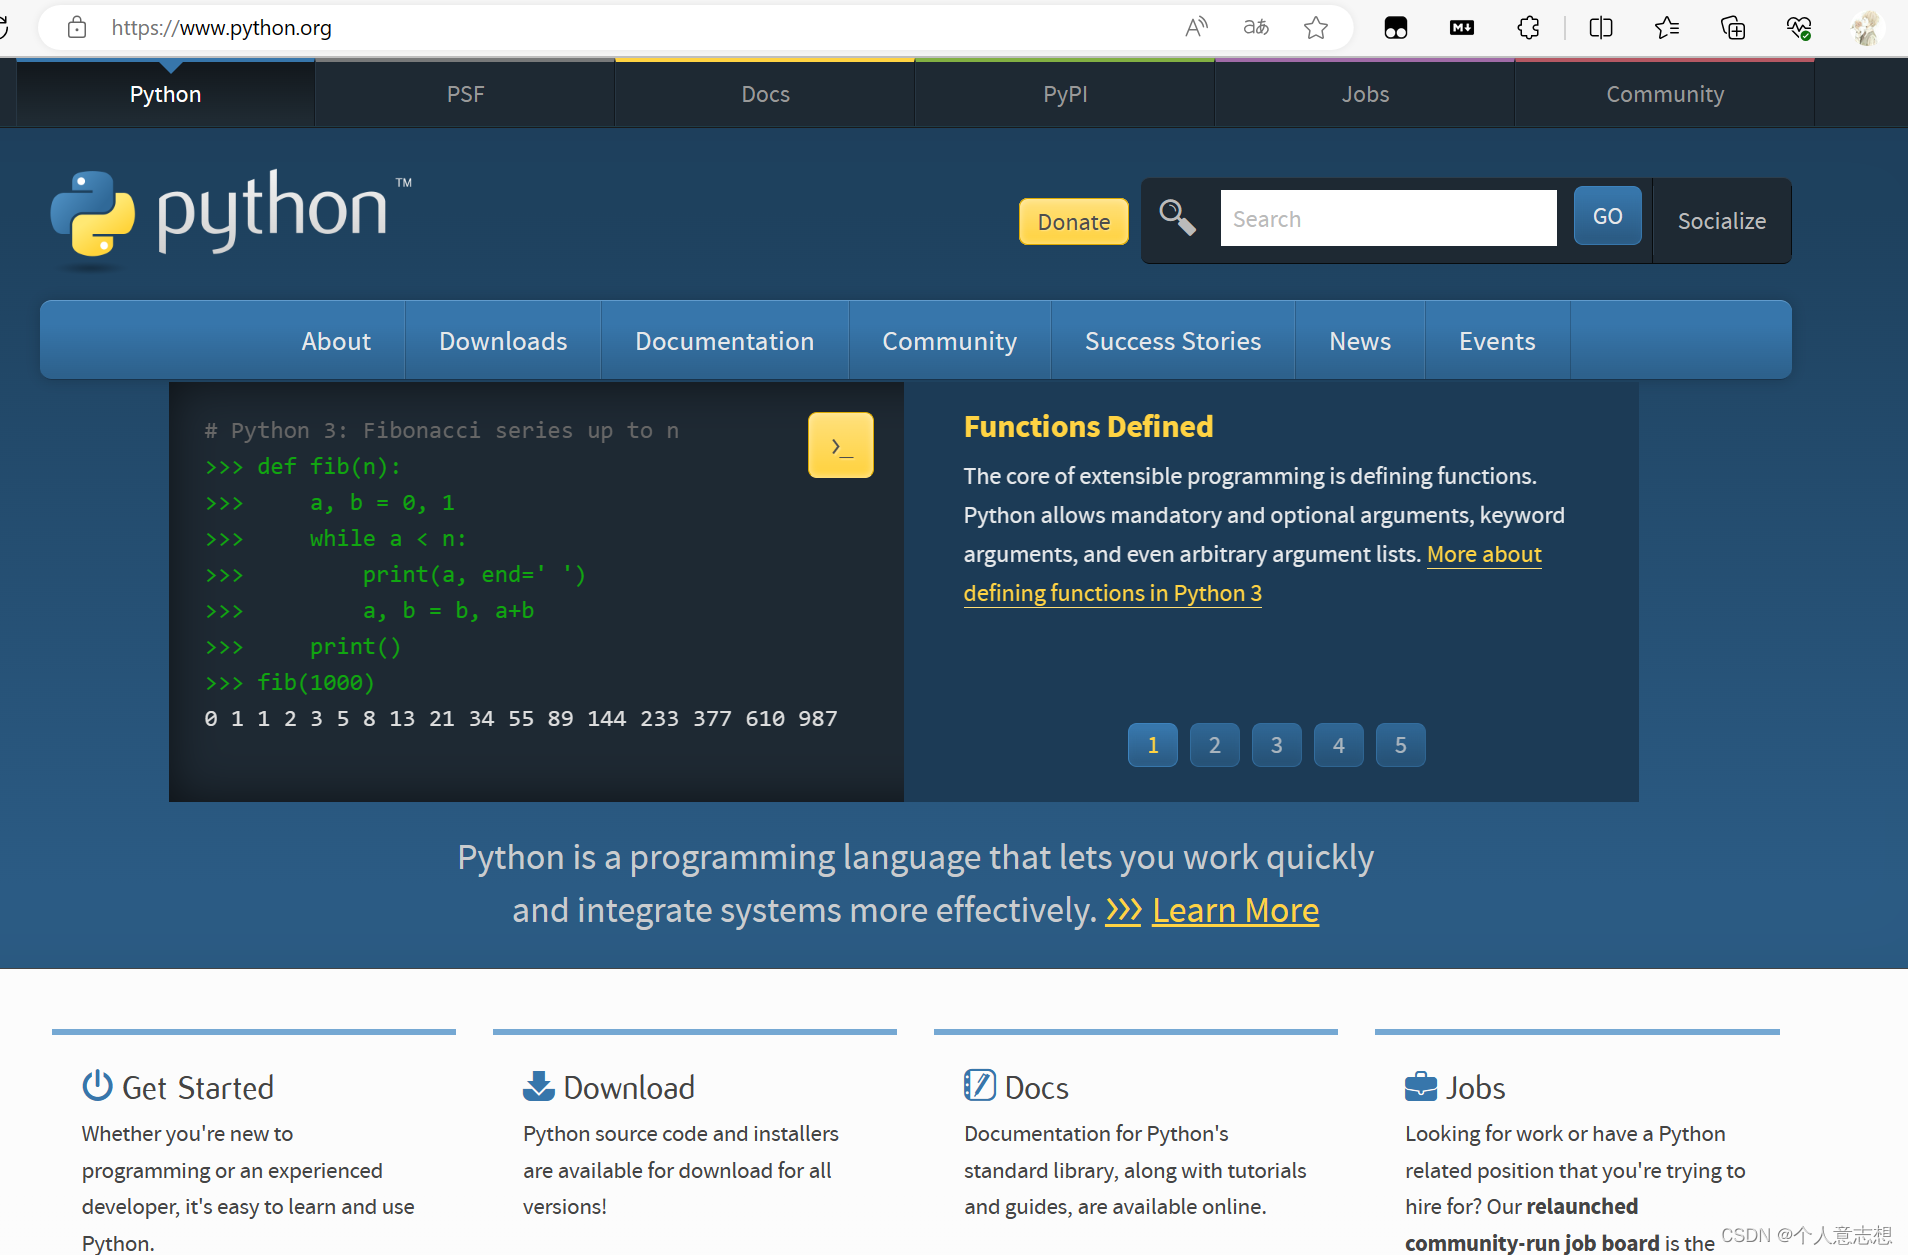The width and height of the screenshot is (1908, 1255).
Task: Show slide 3 of code carousel
Action: pos(1277,745)
